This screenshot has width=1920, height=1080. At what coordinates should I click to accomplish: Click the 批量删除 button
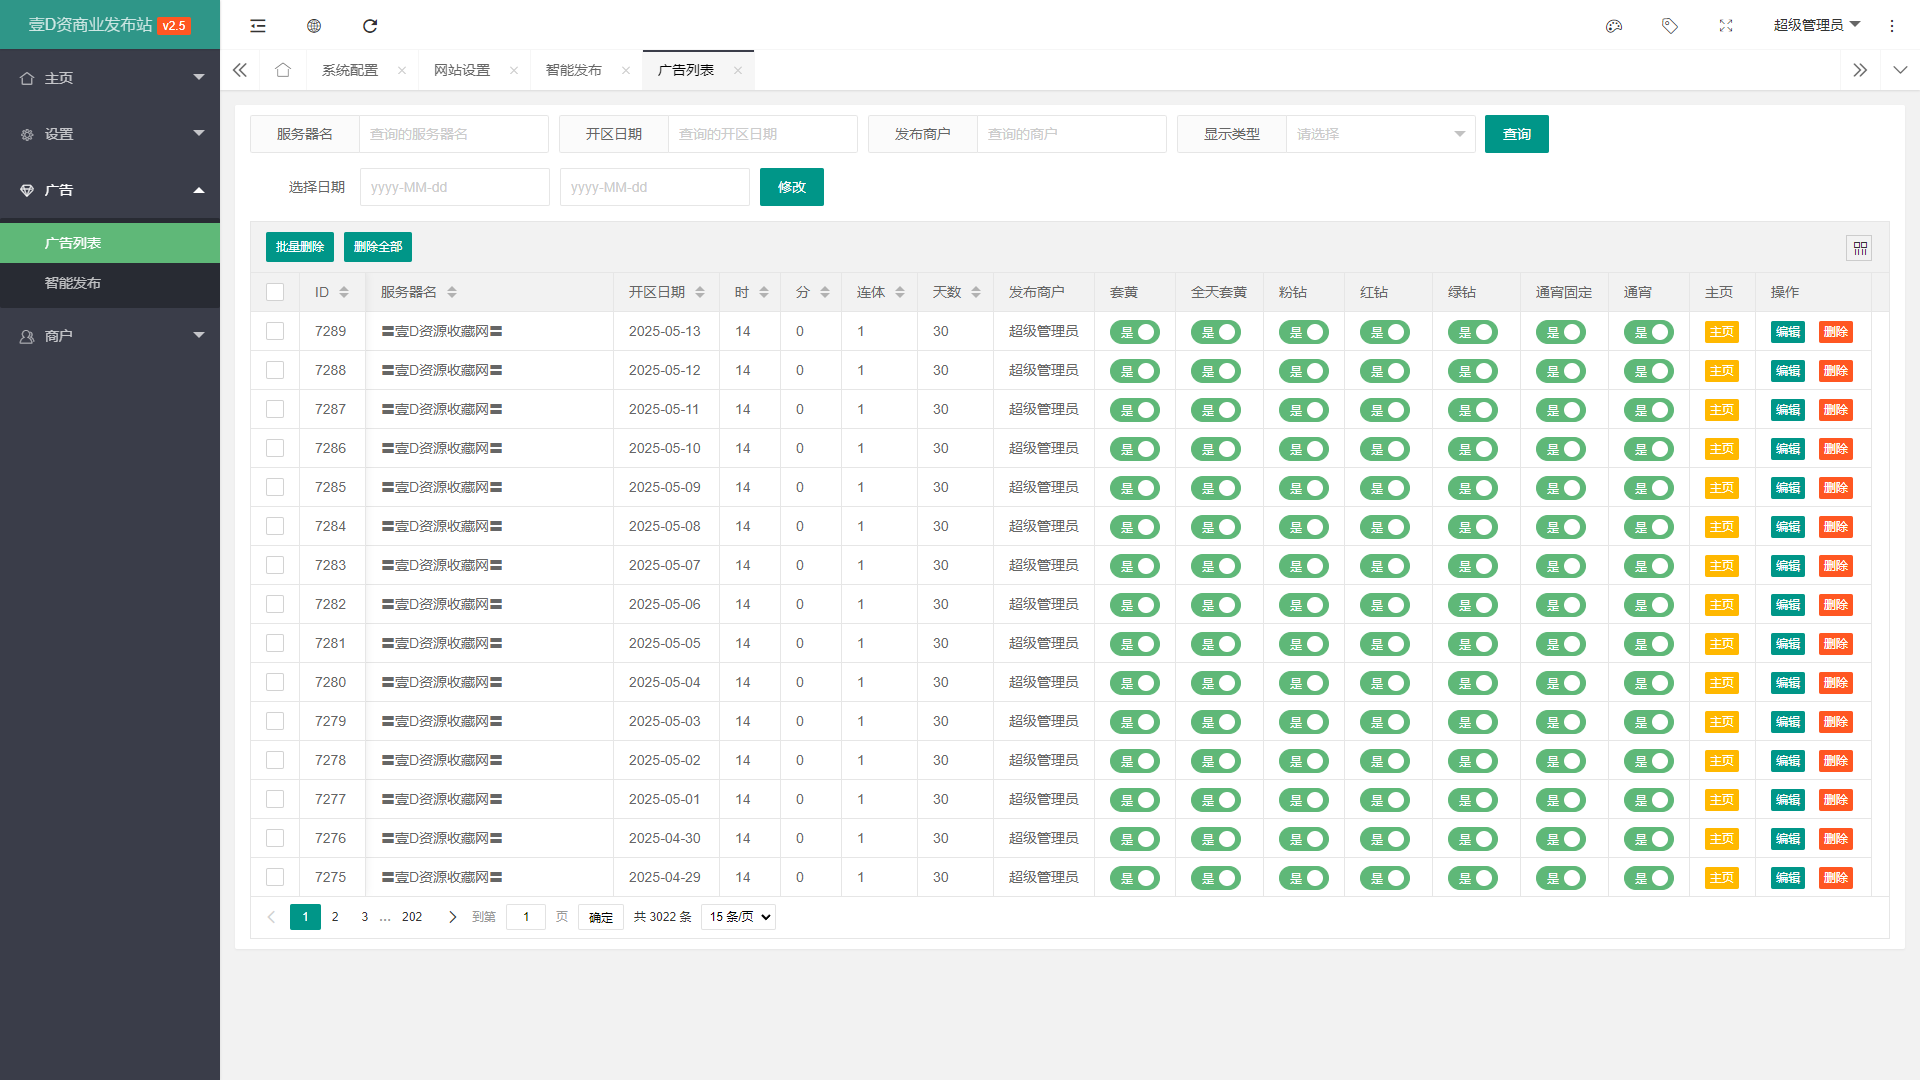300,247
